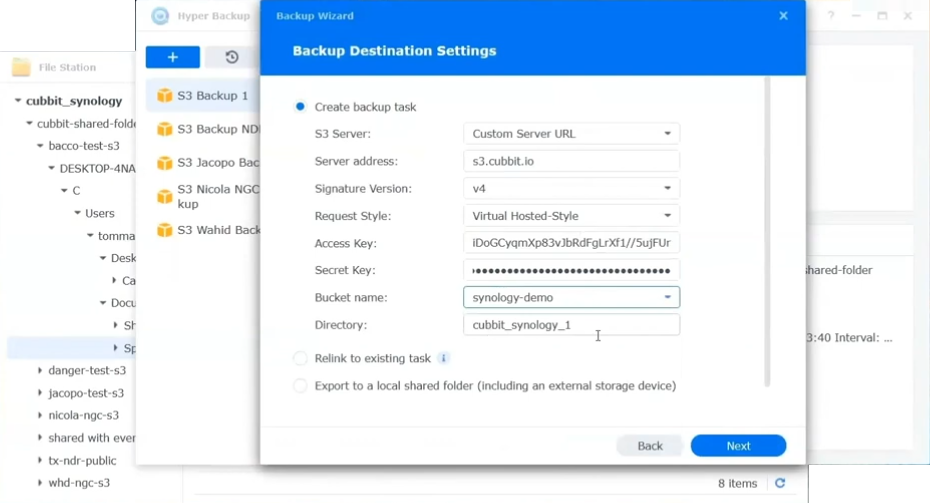Open the backup history clock icon
This screenshot has width=930, height=503.
point(231,57)
